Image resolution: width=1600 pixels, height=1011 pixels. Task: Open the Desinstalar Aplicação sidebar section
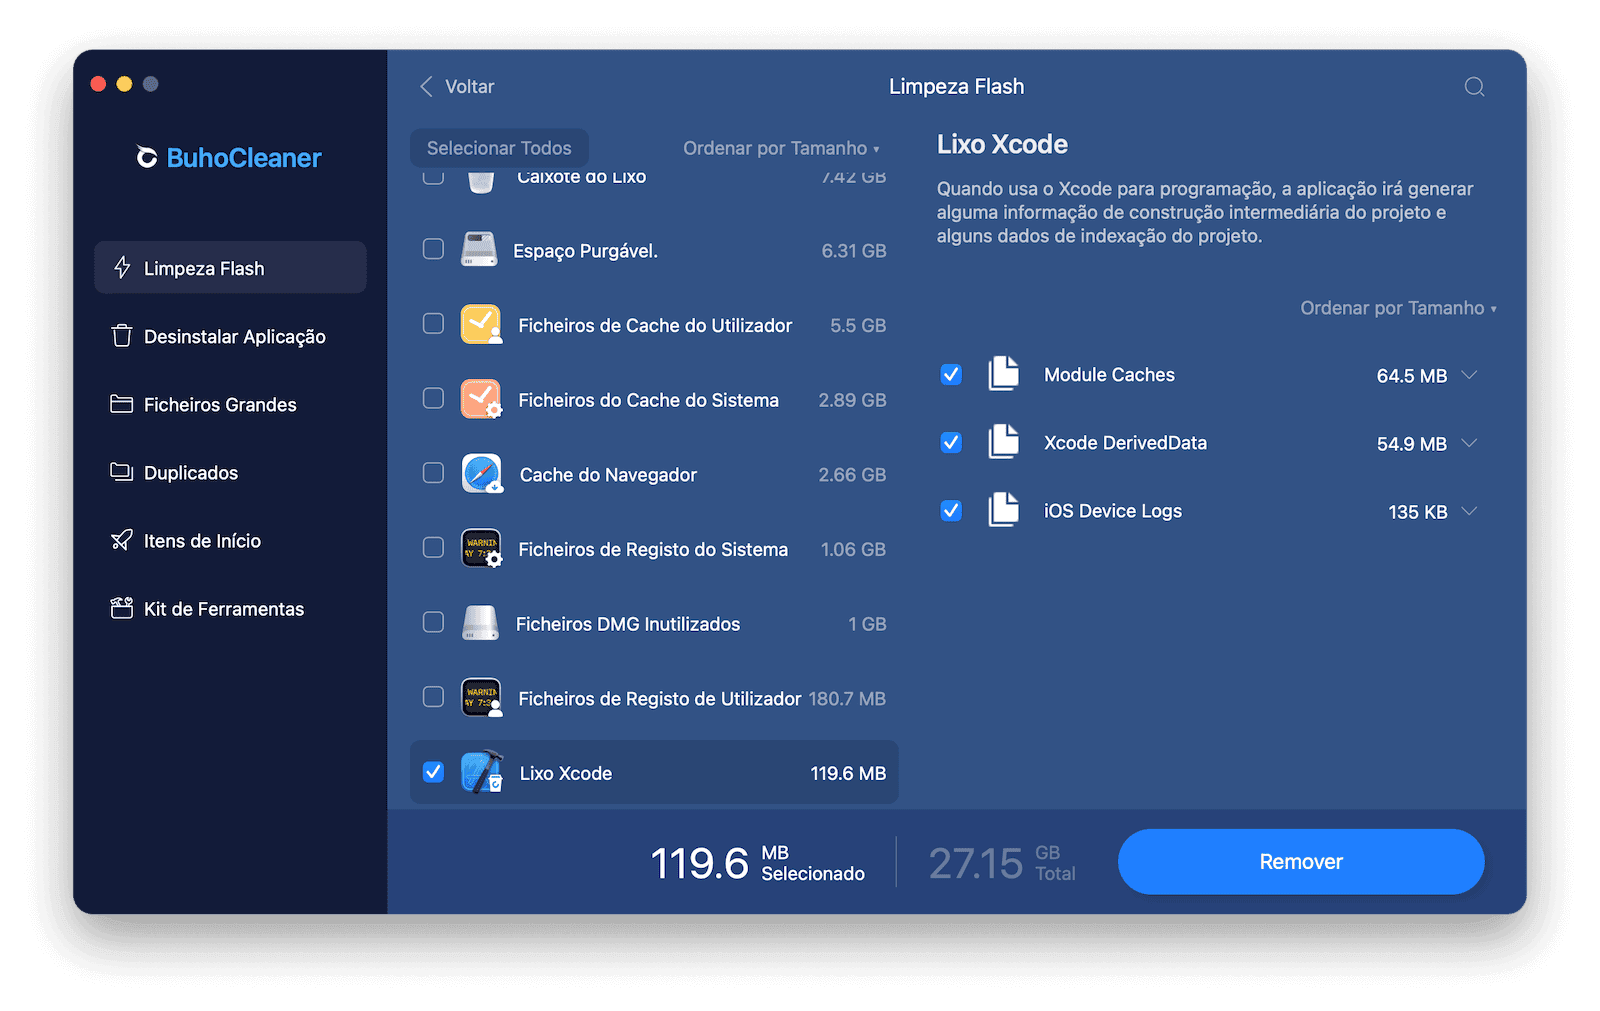pos(230,336)
